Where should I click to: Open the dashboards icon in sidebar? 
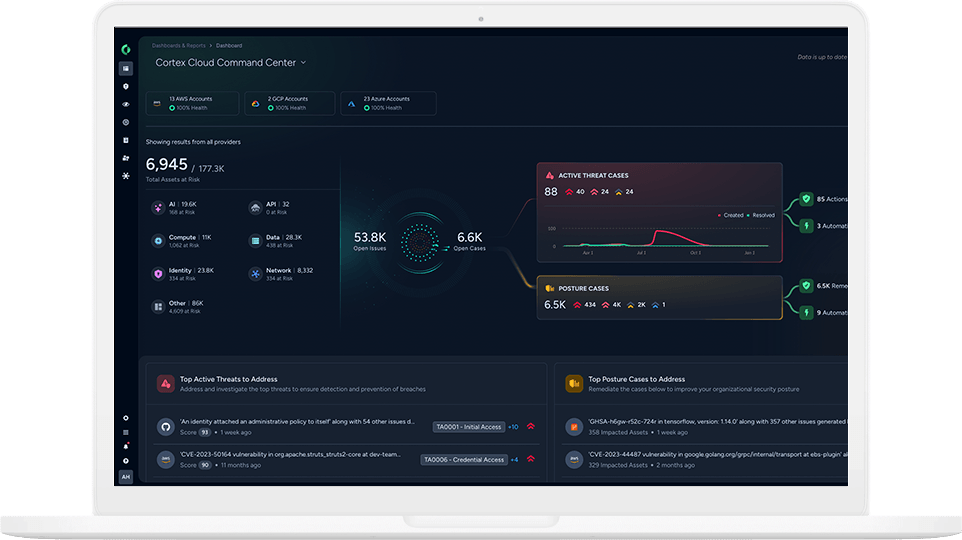(x=126, y=69)
